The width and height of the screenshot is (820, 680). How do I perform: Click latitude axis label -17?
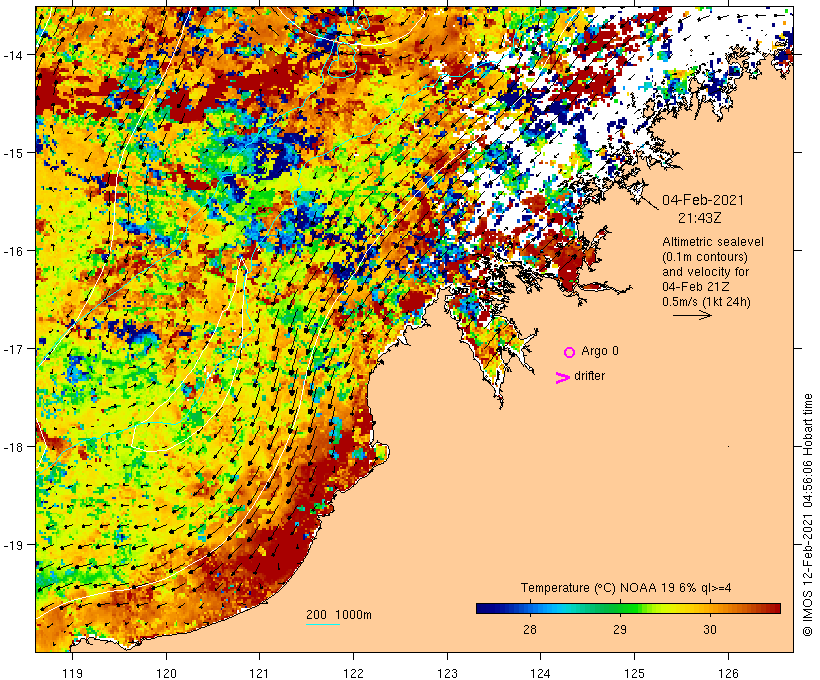pos(13,348)
